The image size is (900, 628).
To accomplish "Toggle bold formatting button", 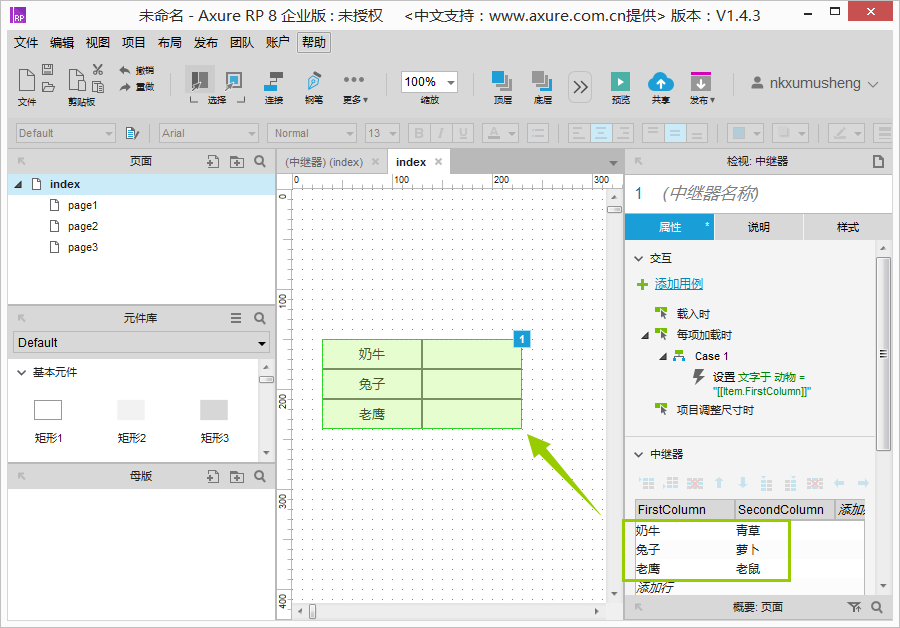I will coord(419,133).
